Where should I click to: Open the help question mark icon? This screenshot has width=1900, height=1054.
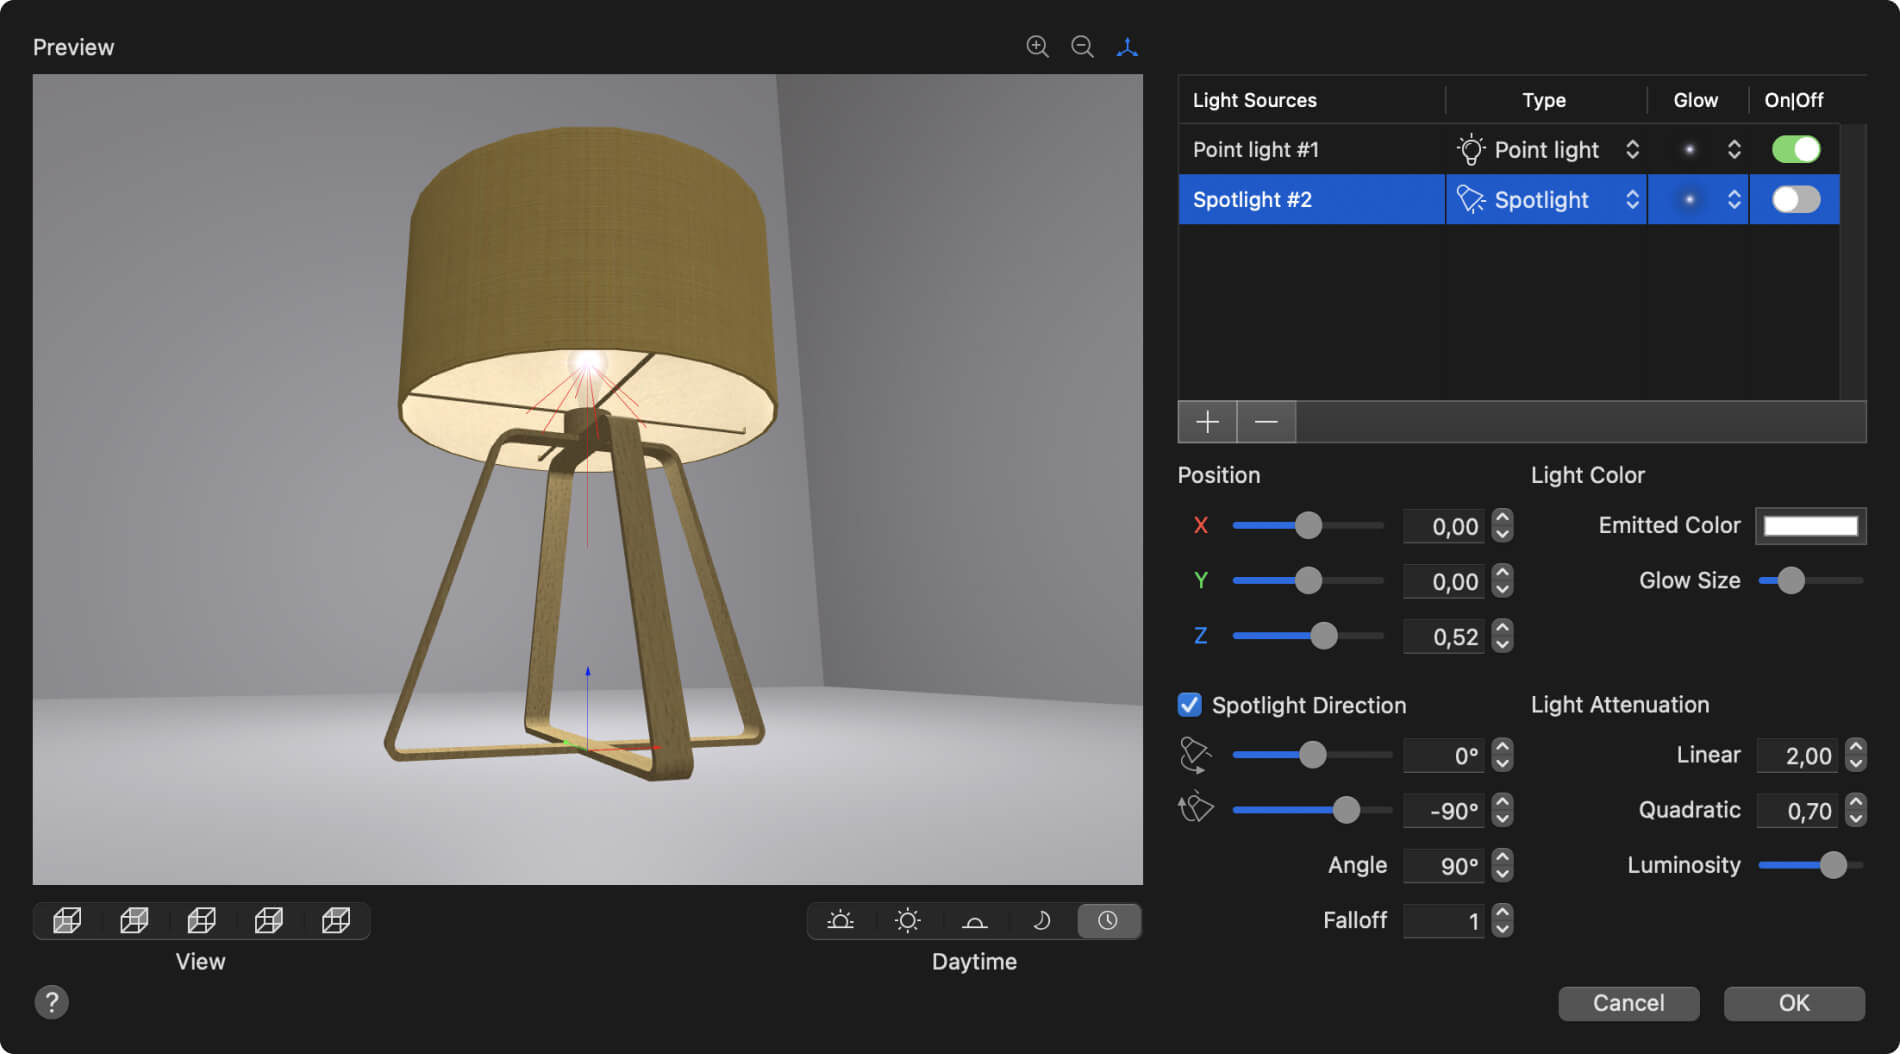tap(52, 1002)
